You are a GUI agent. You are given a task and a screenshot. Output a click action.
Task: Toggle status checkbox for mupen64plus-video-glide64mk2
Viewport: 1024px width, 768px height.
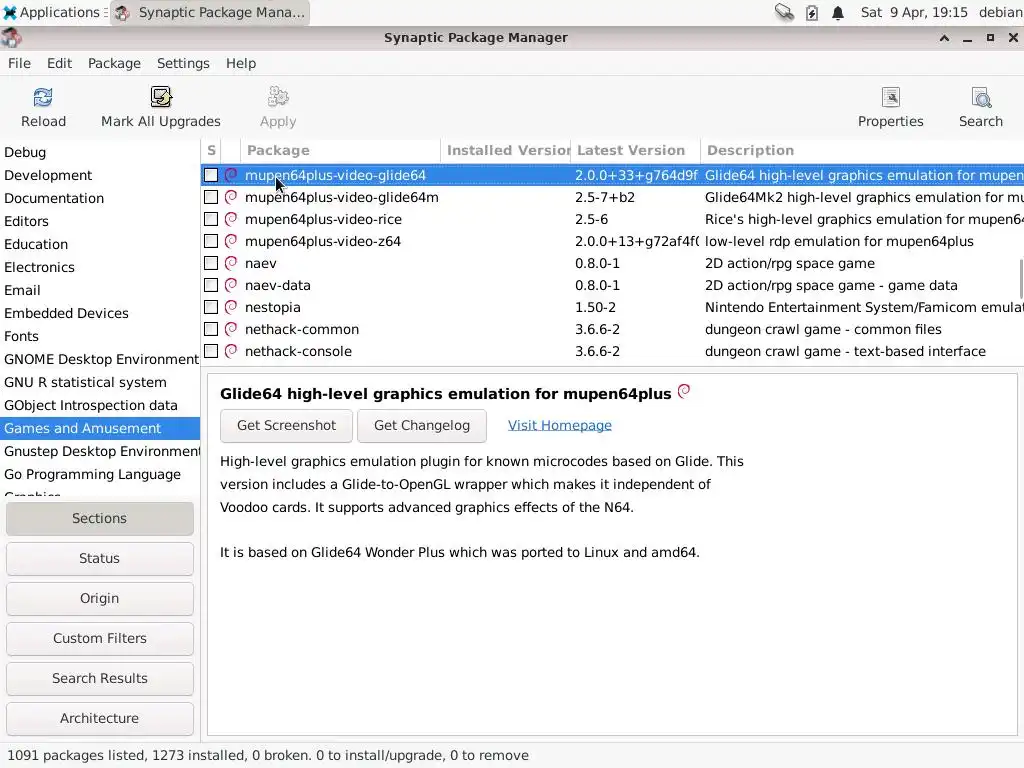[x=211, y=197]
